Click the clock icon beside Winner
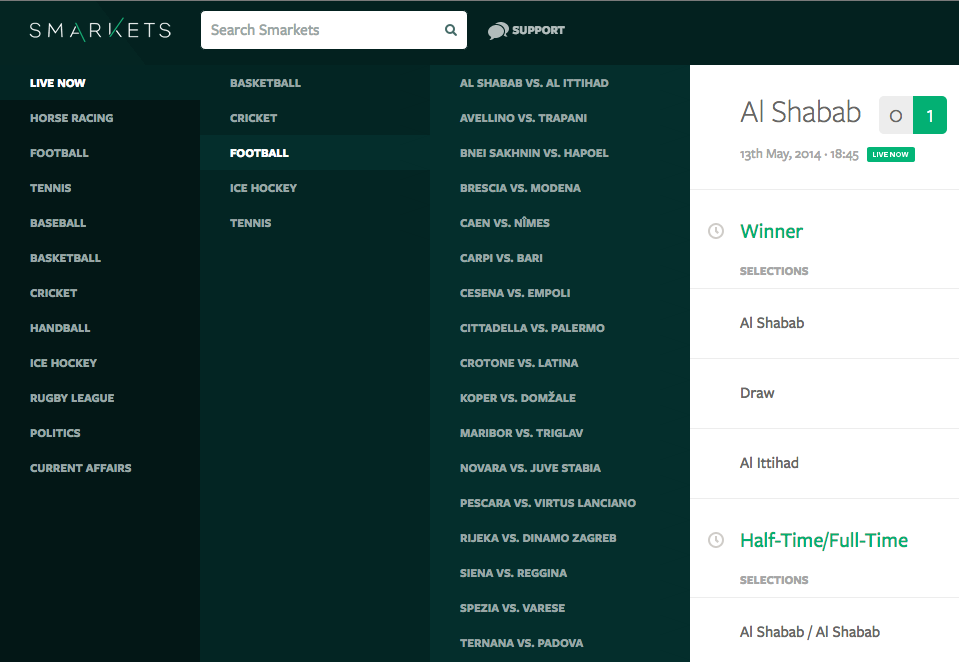Viewport: 959px width, 662px height. (x=716, y=231)
